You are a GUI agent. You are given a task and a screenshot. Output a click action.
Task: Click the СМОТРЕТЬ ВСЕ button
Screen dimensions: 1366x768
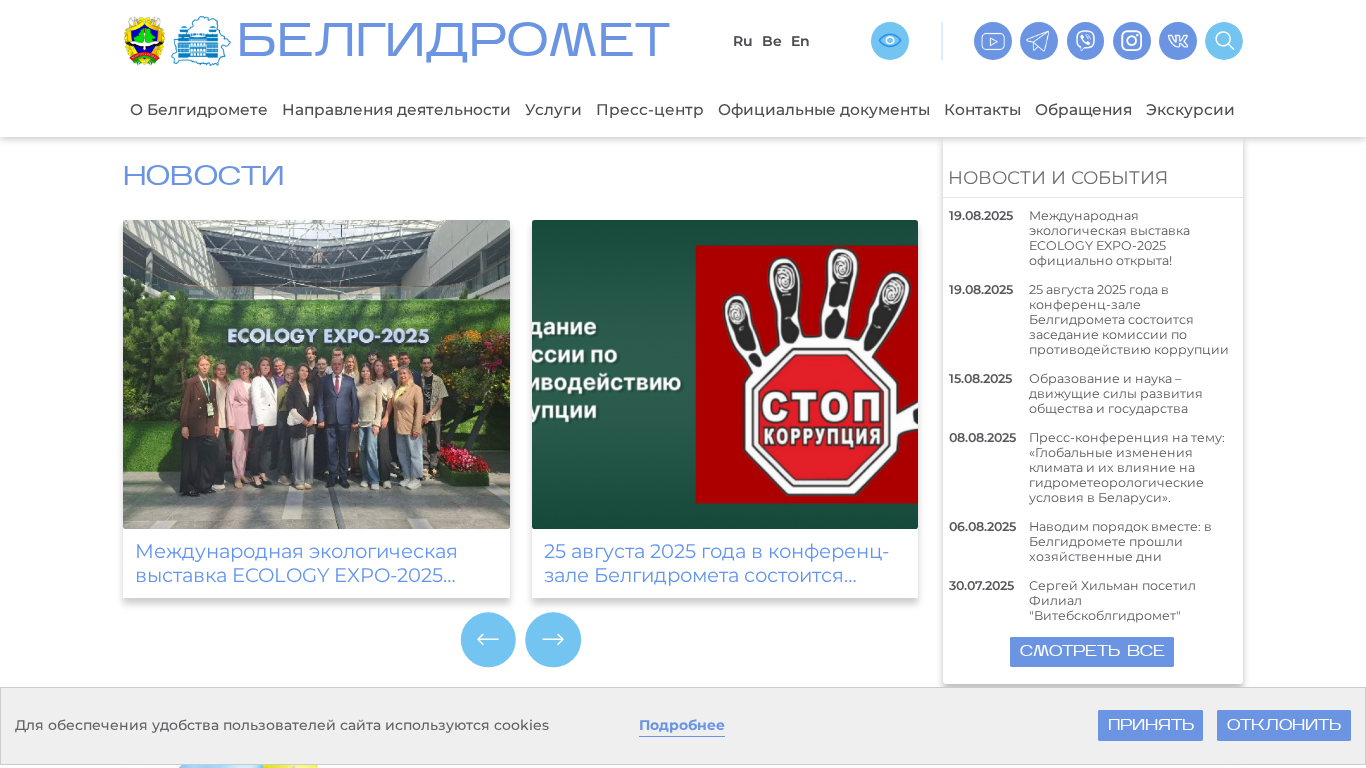point(1092,652)
